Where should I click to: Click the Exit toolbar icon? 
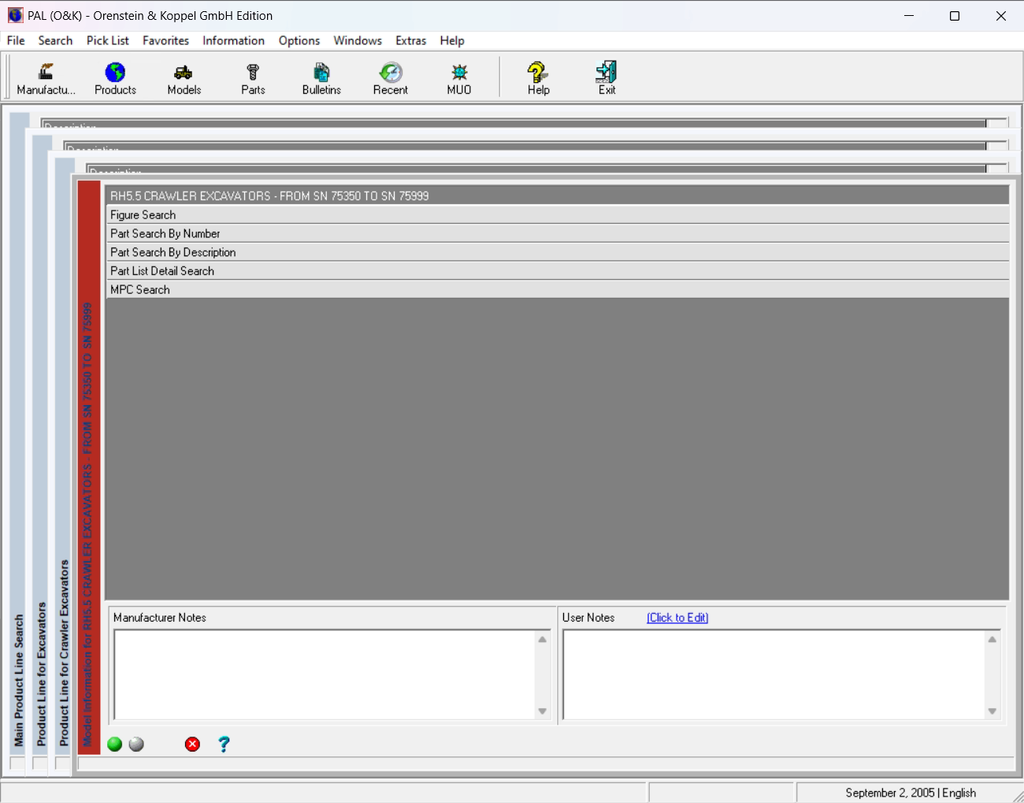pyautogui.click(x=607, y=78)
